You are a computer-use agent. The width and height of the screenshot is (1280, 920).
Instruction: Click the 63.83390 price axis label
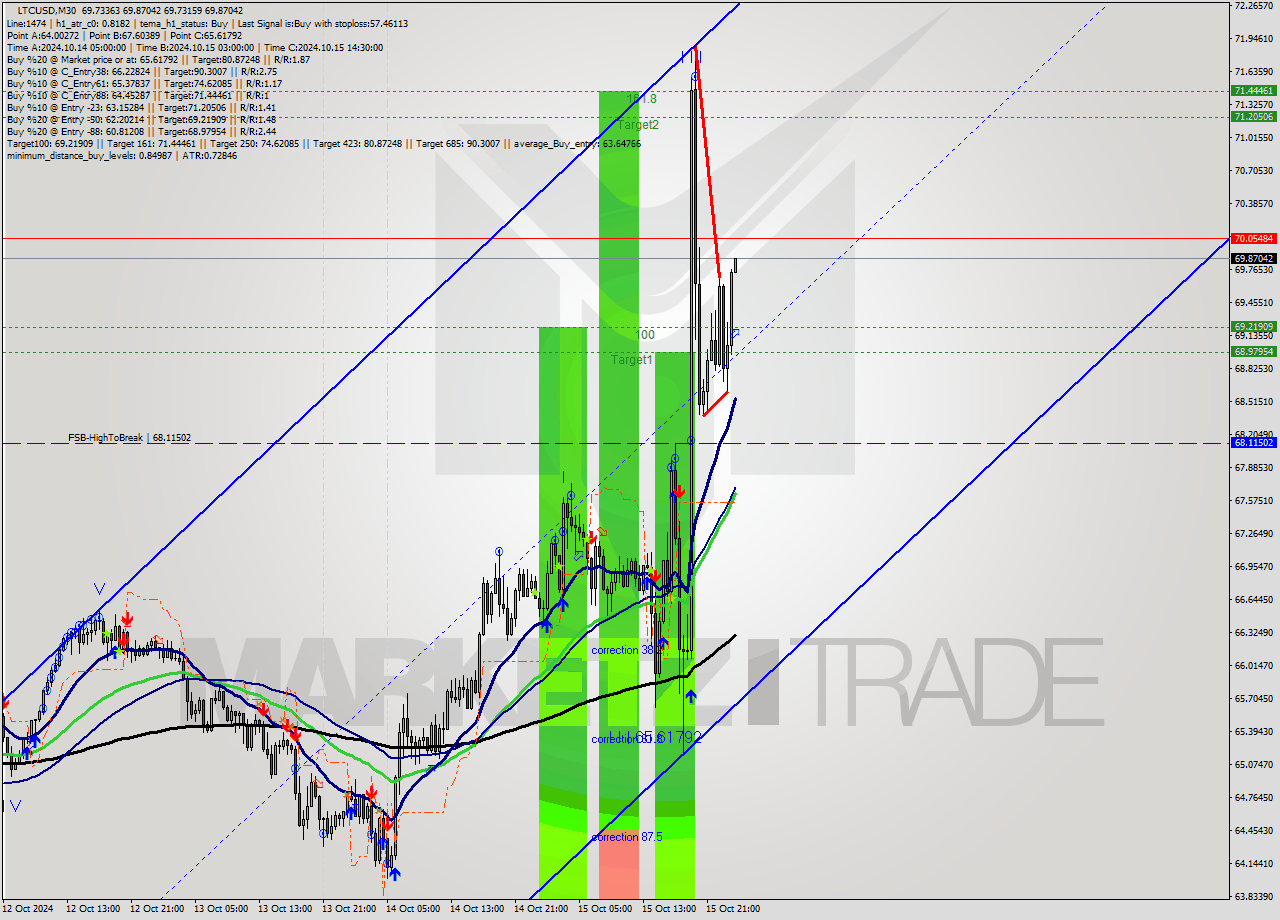click(1254, 897)
